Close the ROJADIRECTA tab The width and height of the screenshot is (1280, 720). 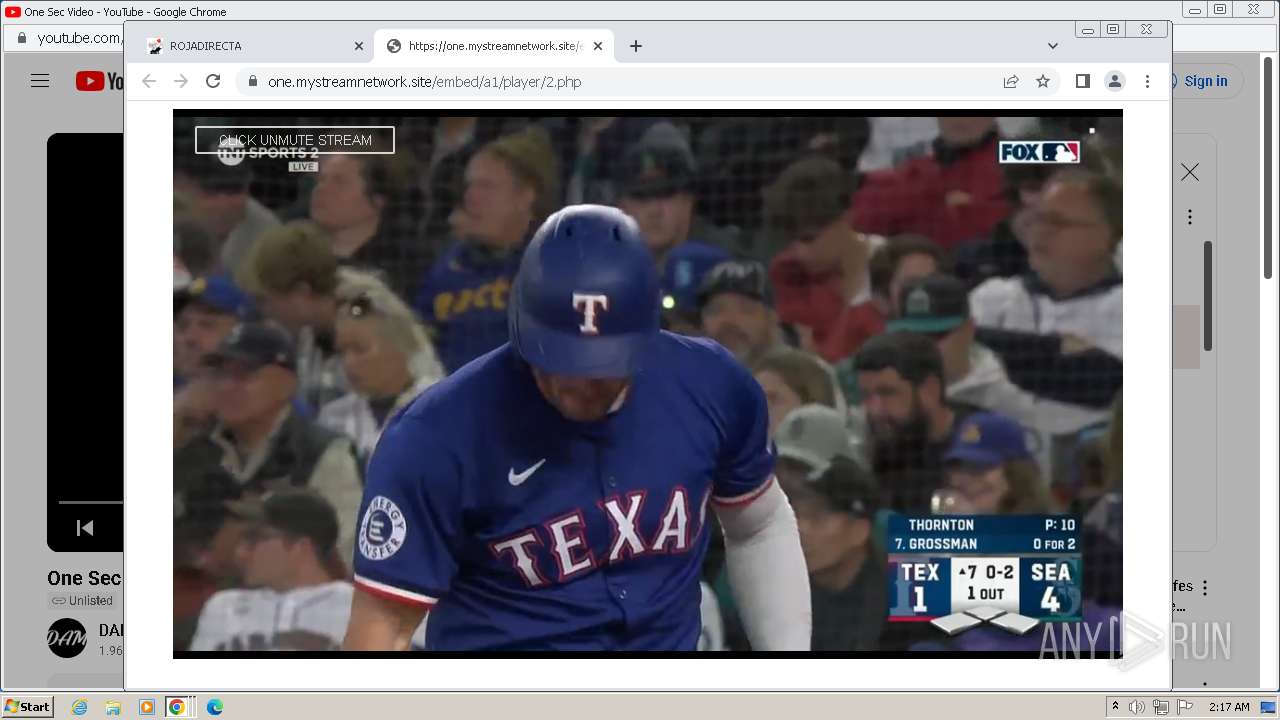pos(359,46)
